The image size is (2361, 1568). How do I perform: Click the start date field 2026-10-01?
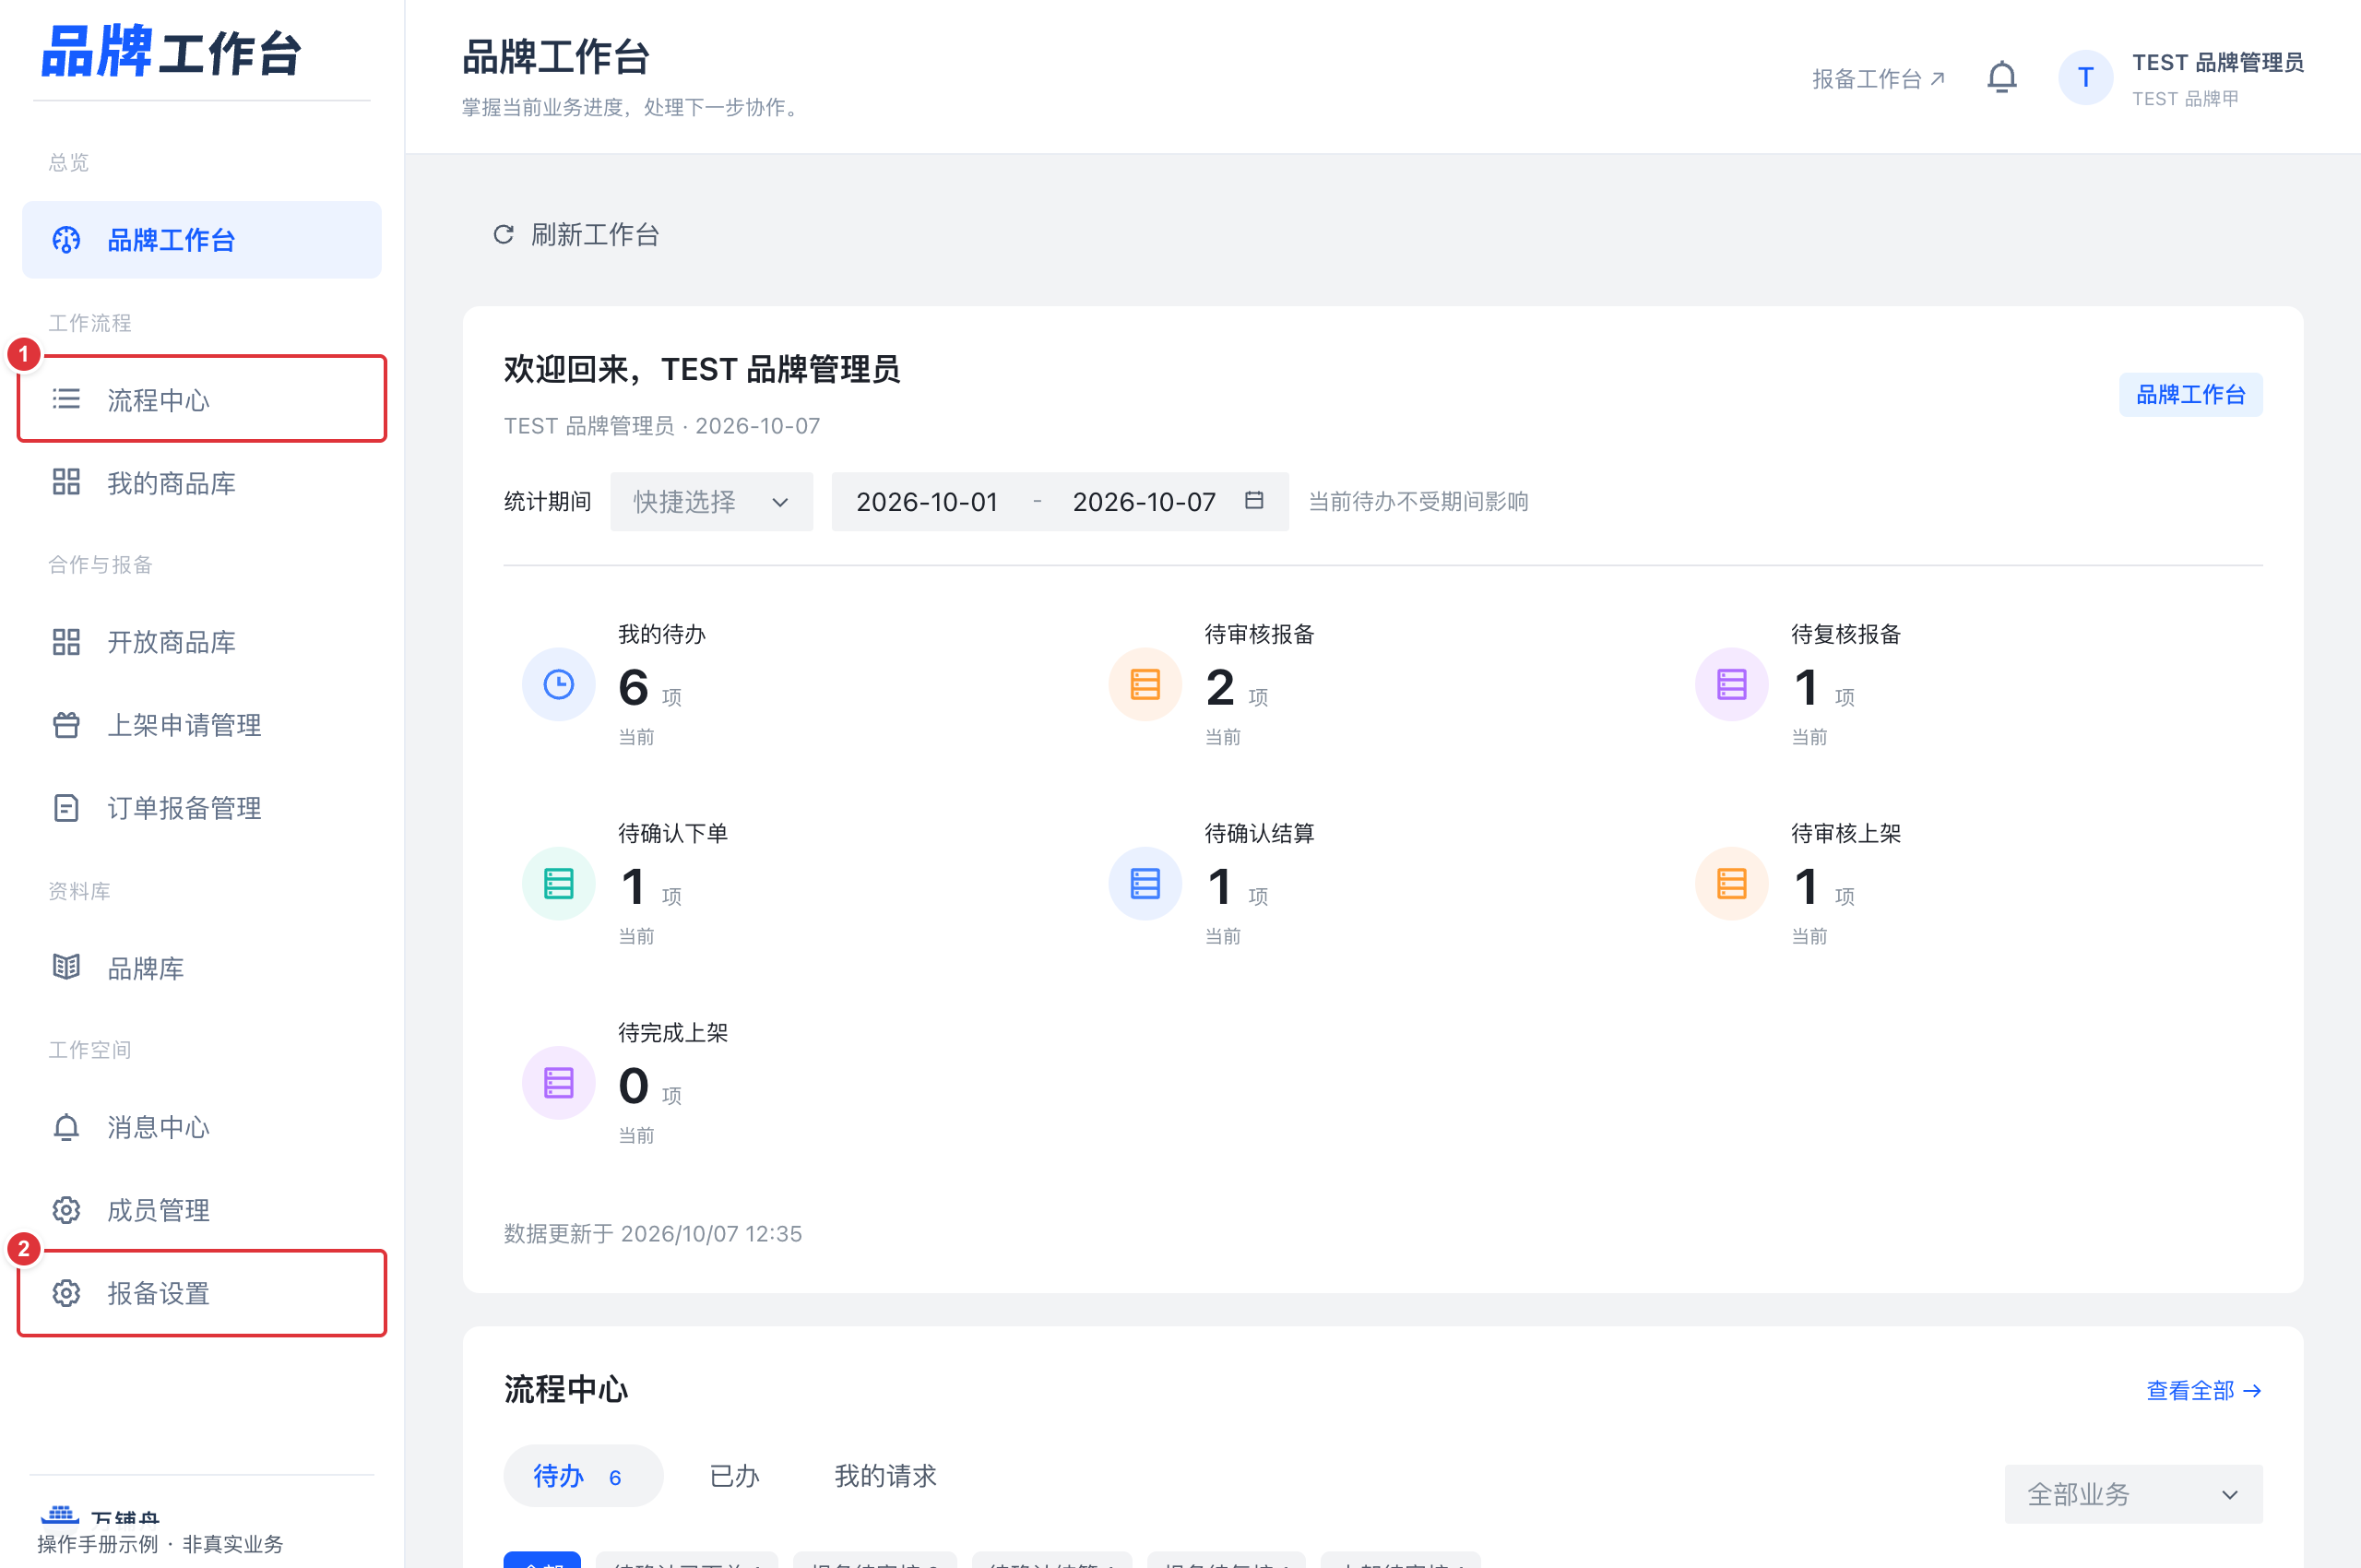click(x=927, y=502)
